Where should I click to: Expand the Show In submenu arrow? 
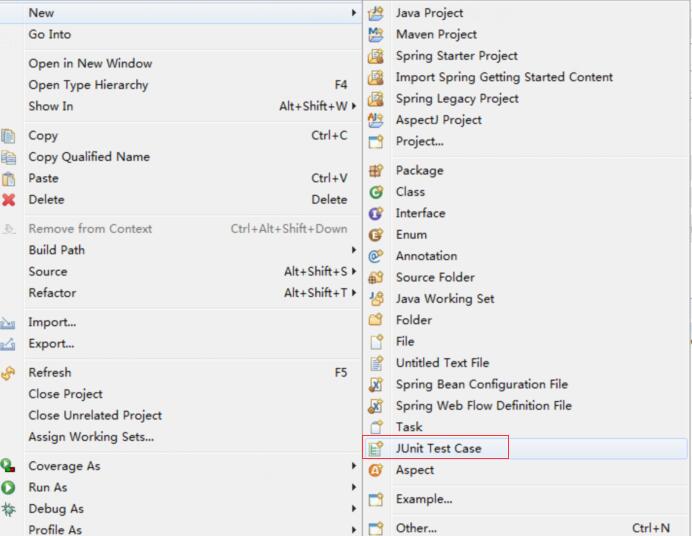(x=354, y=106)
